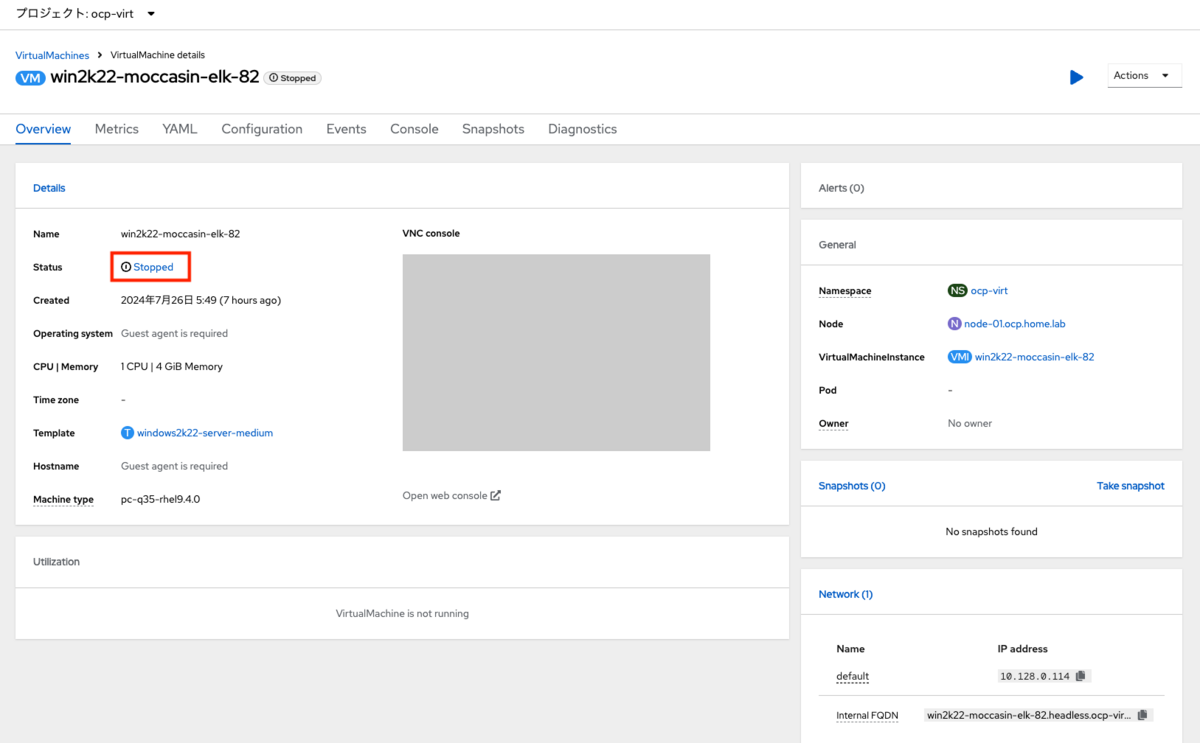Click the T template badge icon
The image size is (1200, 743).
tap(127, 433)
